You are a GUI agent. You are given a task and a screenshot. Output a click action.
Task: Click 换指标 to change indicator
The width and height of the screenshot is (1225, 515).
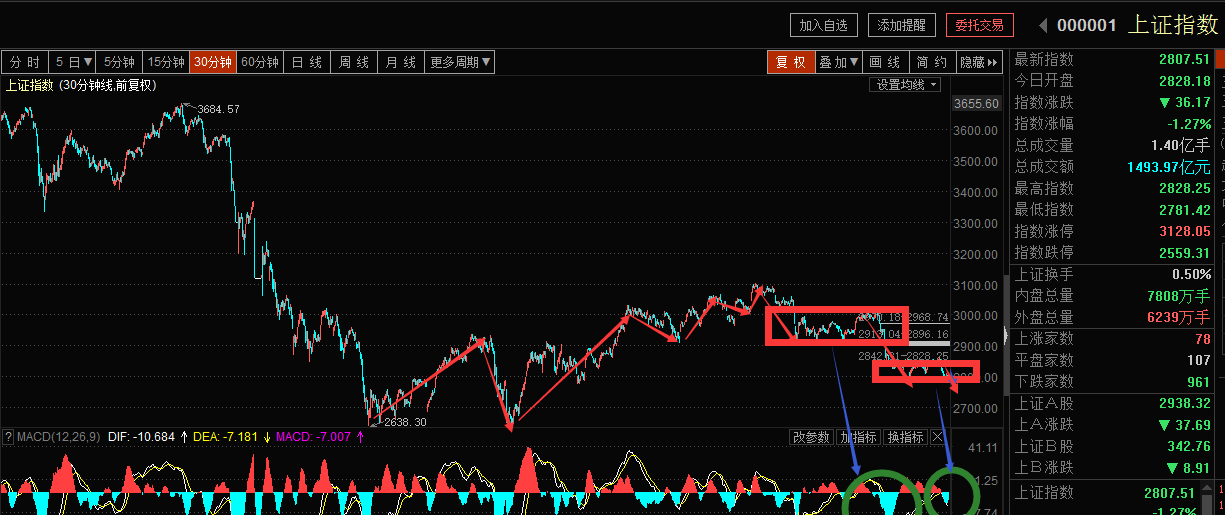[x=906, y=437]
